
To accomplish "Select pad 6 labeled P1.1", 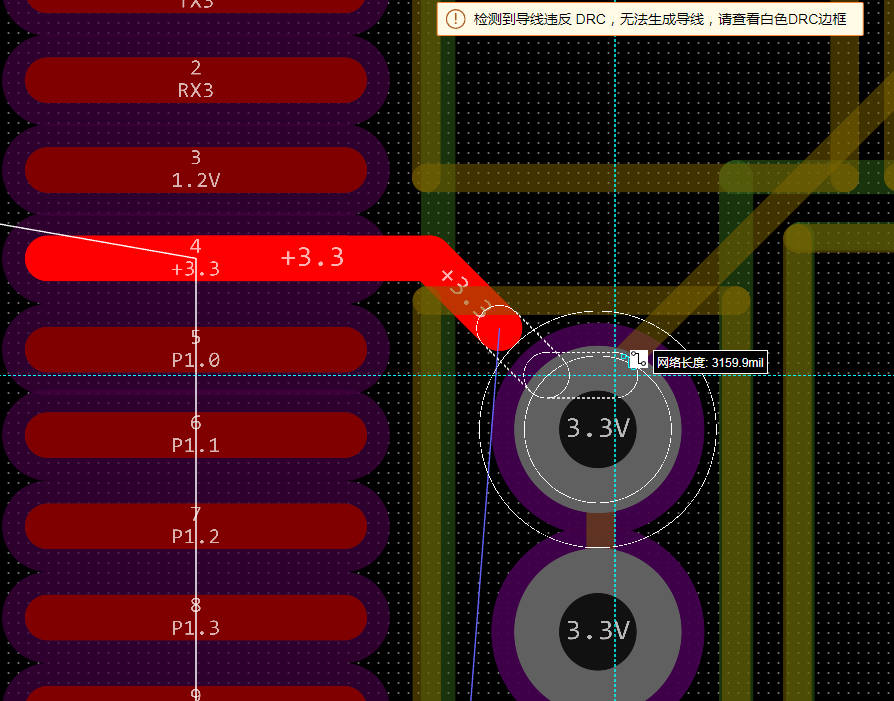I will [196, 435].
